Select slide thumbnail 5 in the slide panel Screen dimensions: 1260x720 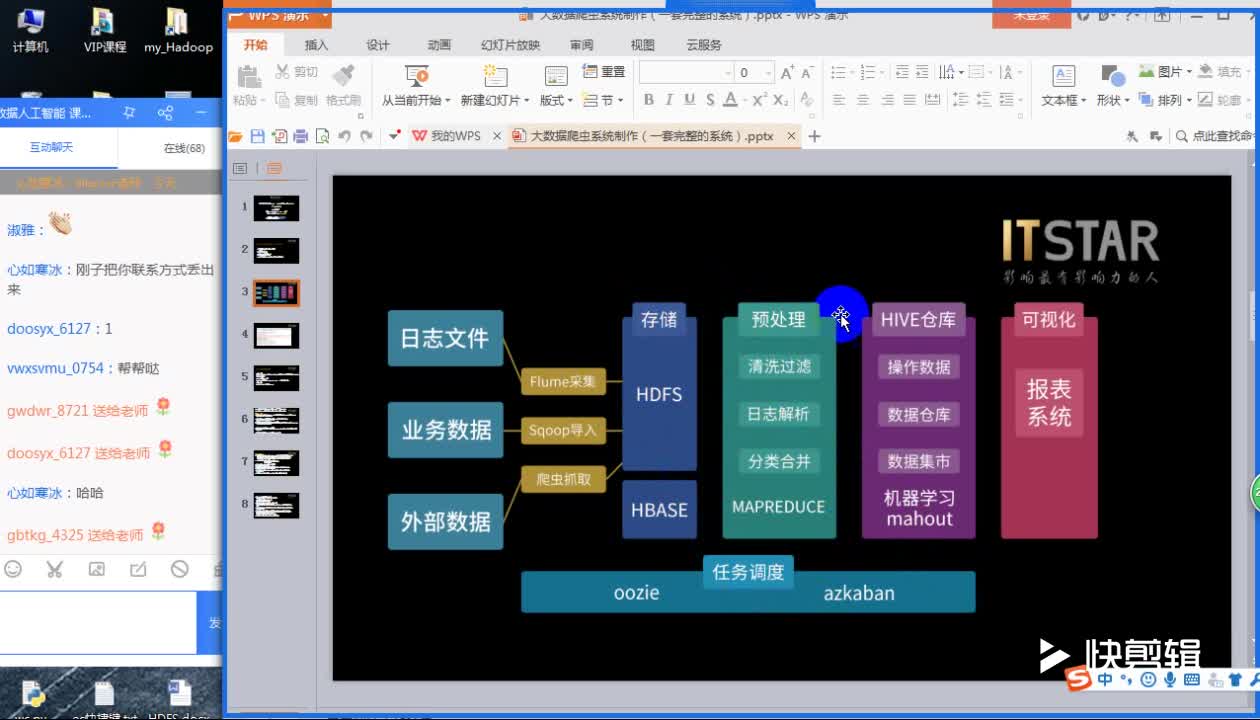coord(276,377)
